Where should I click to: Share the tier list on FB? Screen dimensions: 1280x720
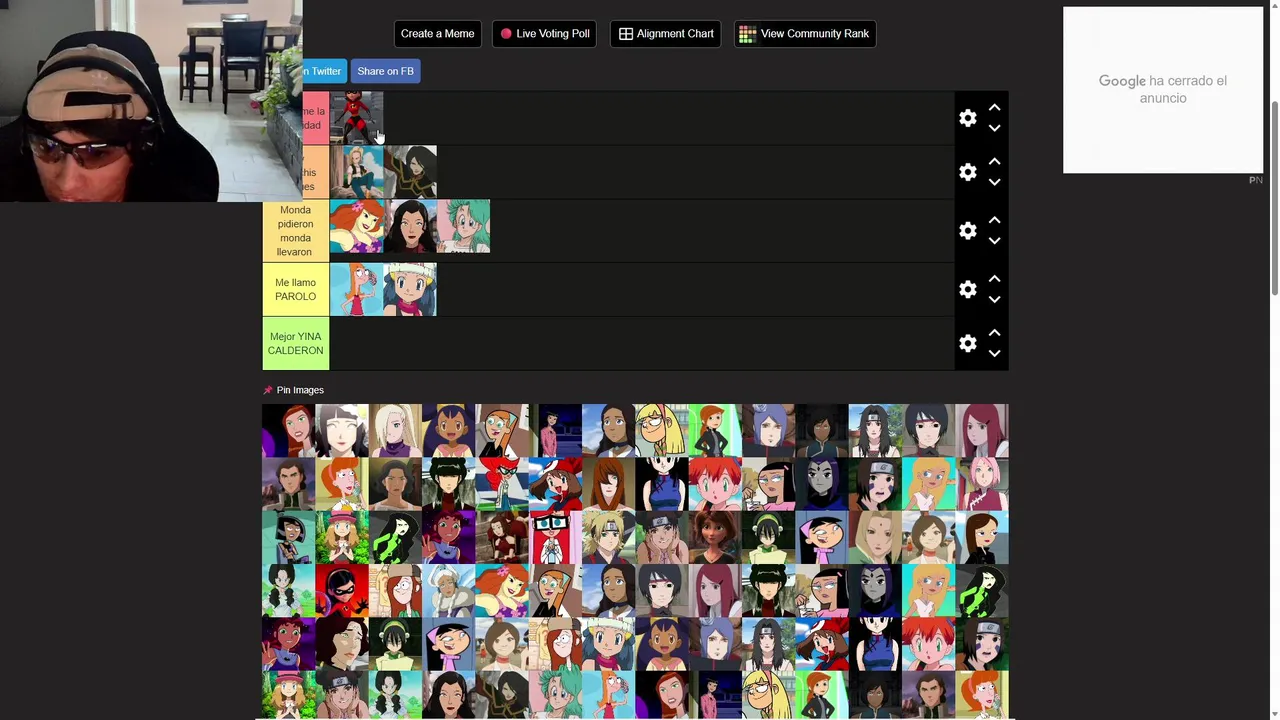385,71
